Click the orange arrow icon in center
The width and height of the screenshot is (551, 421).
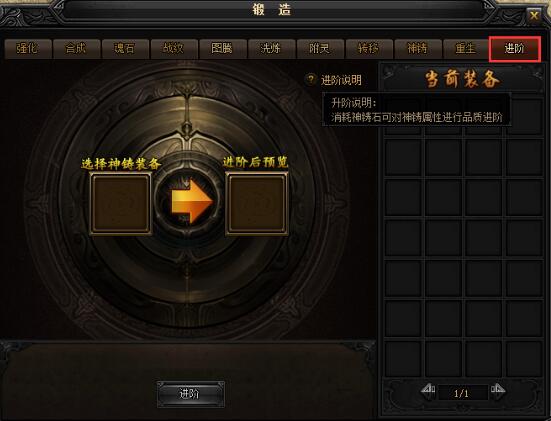[x=192, y=201]
